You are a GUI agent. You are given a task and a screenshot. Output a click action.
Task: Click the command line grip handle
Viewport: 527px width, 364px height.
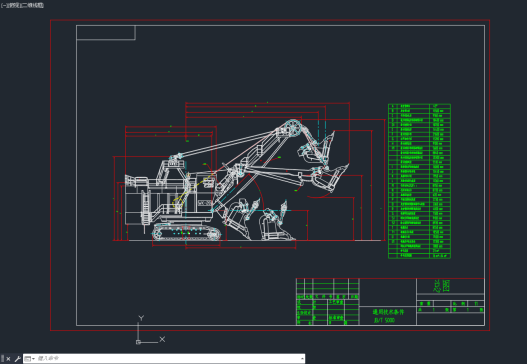click(3, 359)
